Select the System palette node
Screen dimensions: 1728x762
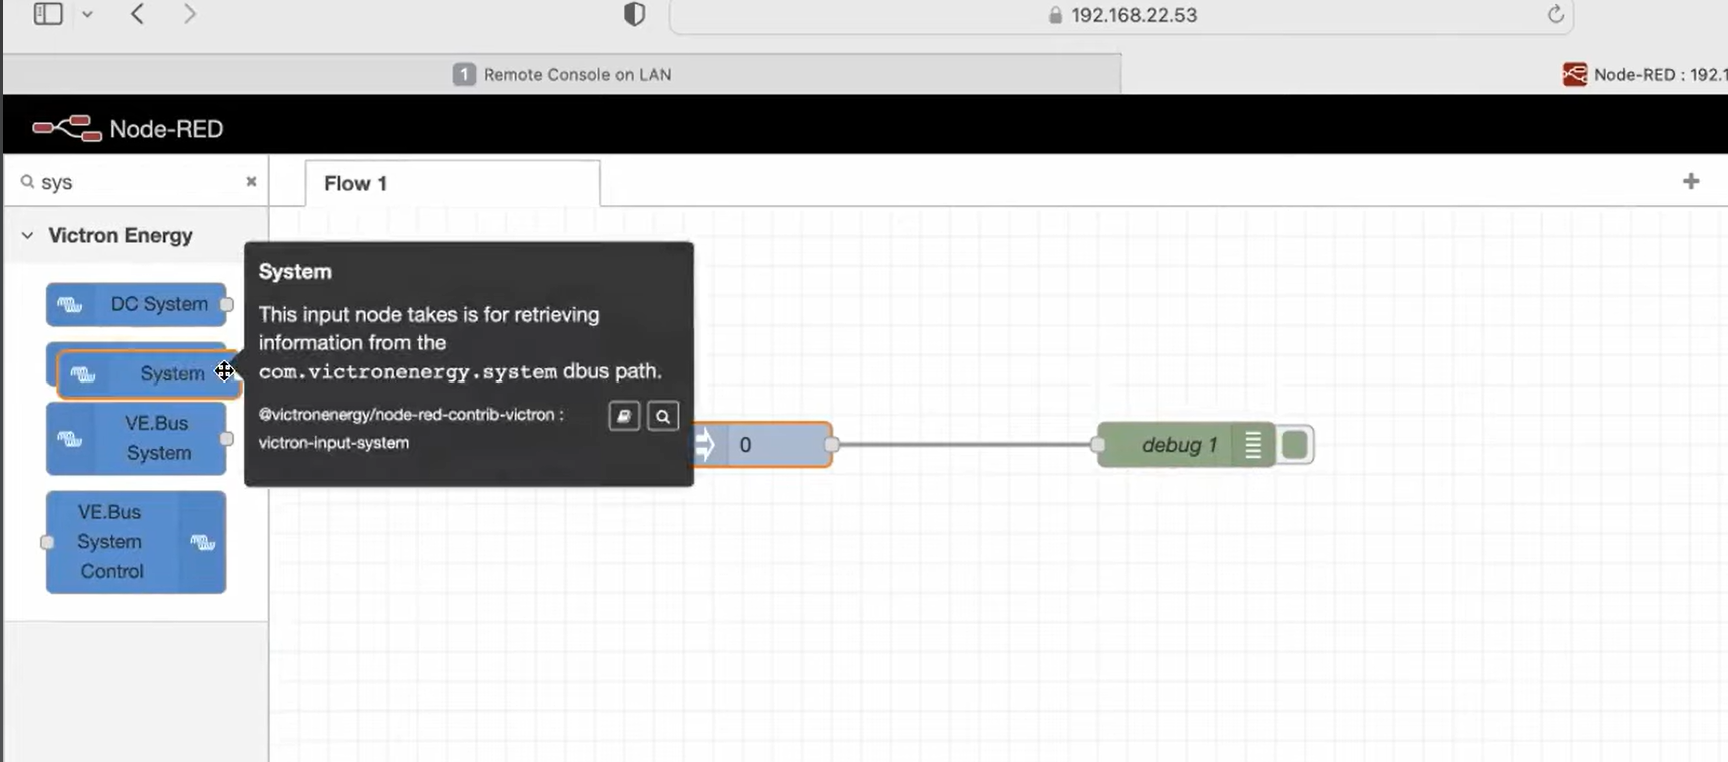[148, 373]
